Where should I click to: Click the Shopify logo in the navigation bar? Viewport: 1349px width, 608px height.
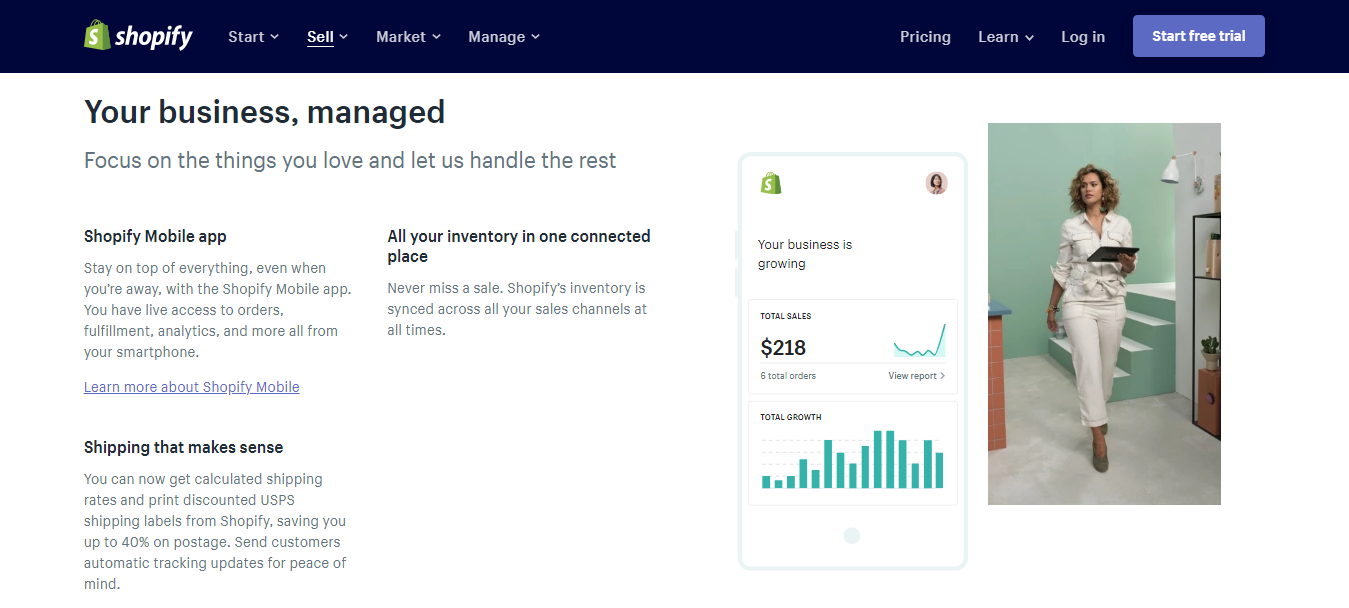tap(137, 36)
